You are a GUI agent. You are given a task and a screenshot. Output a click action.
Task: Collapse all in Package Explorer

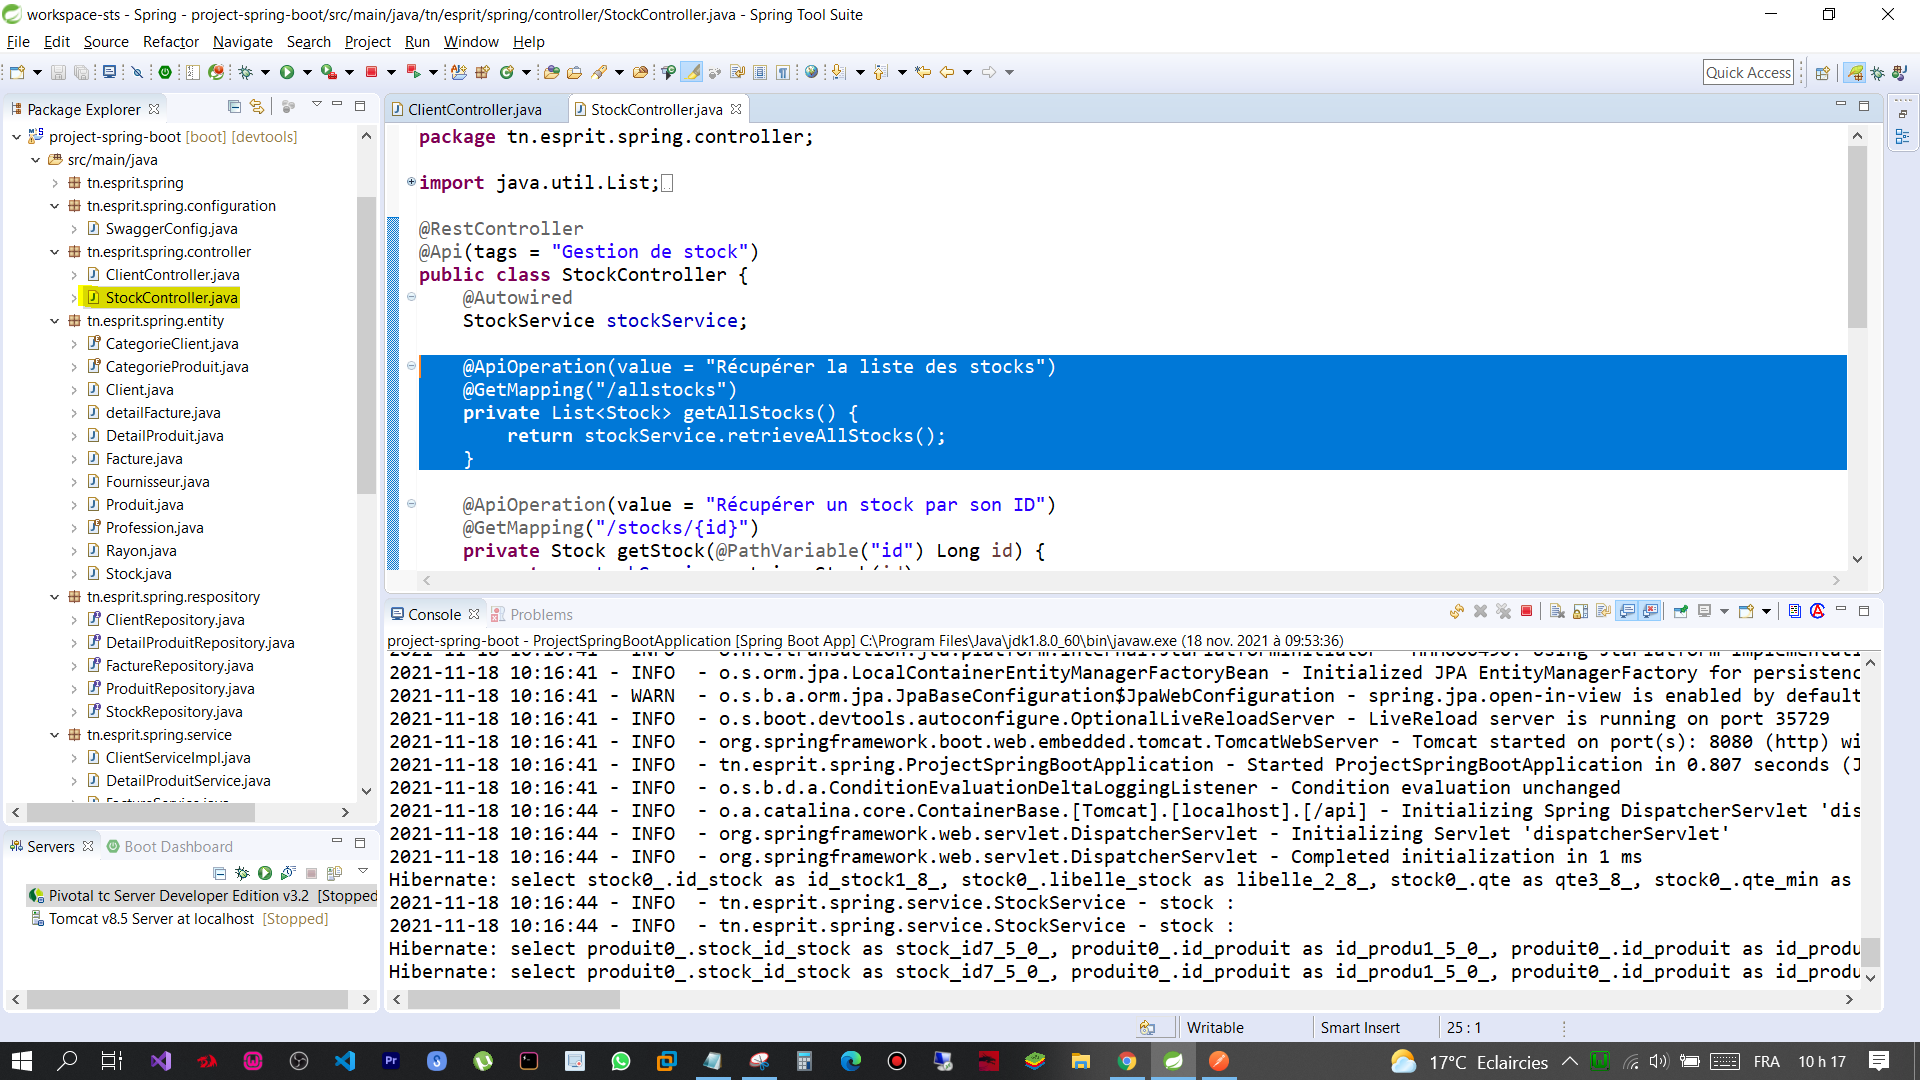(234, 107)
